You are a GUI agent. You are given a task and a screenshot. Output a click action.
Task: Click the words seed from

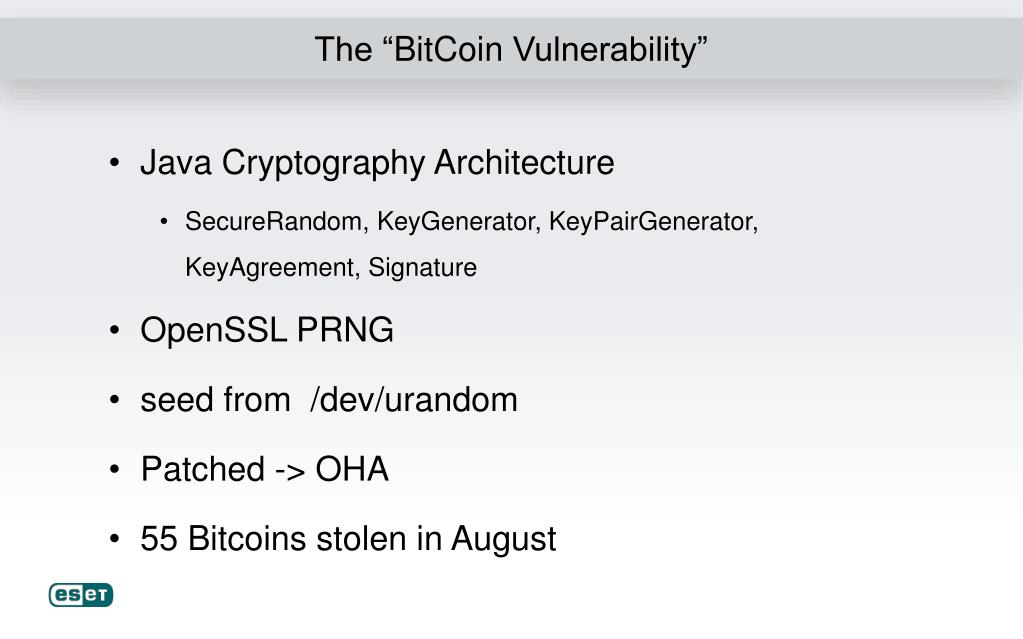[x=215, y=399]
